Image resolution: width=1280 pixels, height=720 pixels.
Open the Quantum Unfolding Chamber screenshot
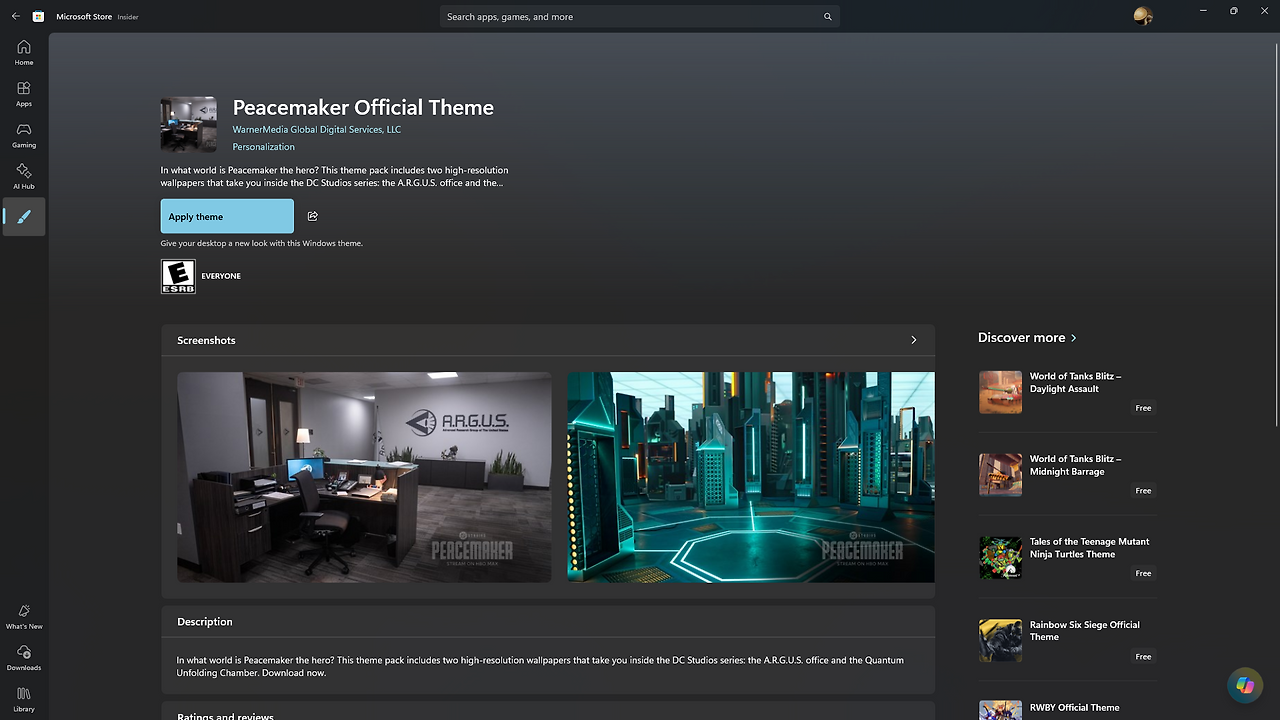(x=751, y=477)
